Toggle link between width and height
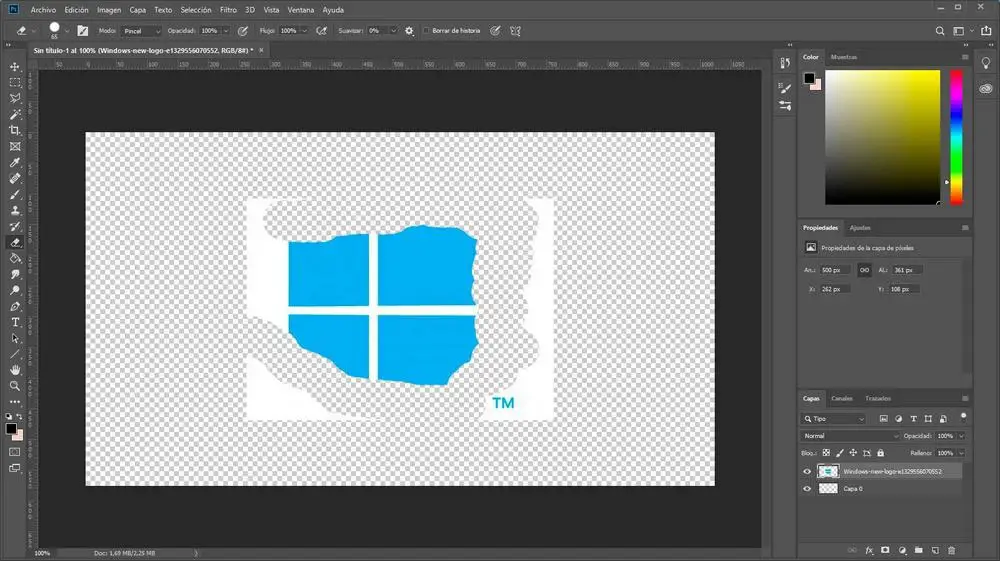Viewport: 1000px width, 561px height. coord(864,270)
